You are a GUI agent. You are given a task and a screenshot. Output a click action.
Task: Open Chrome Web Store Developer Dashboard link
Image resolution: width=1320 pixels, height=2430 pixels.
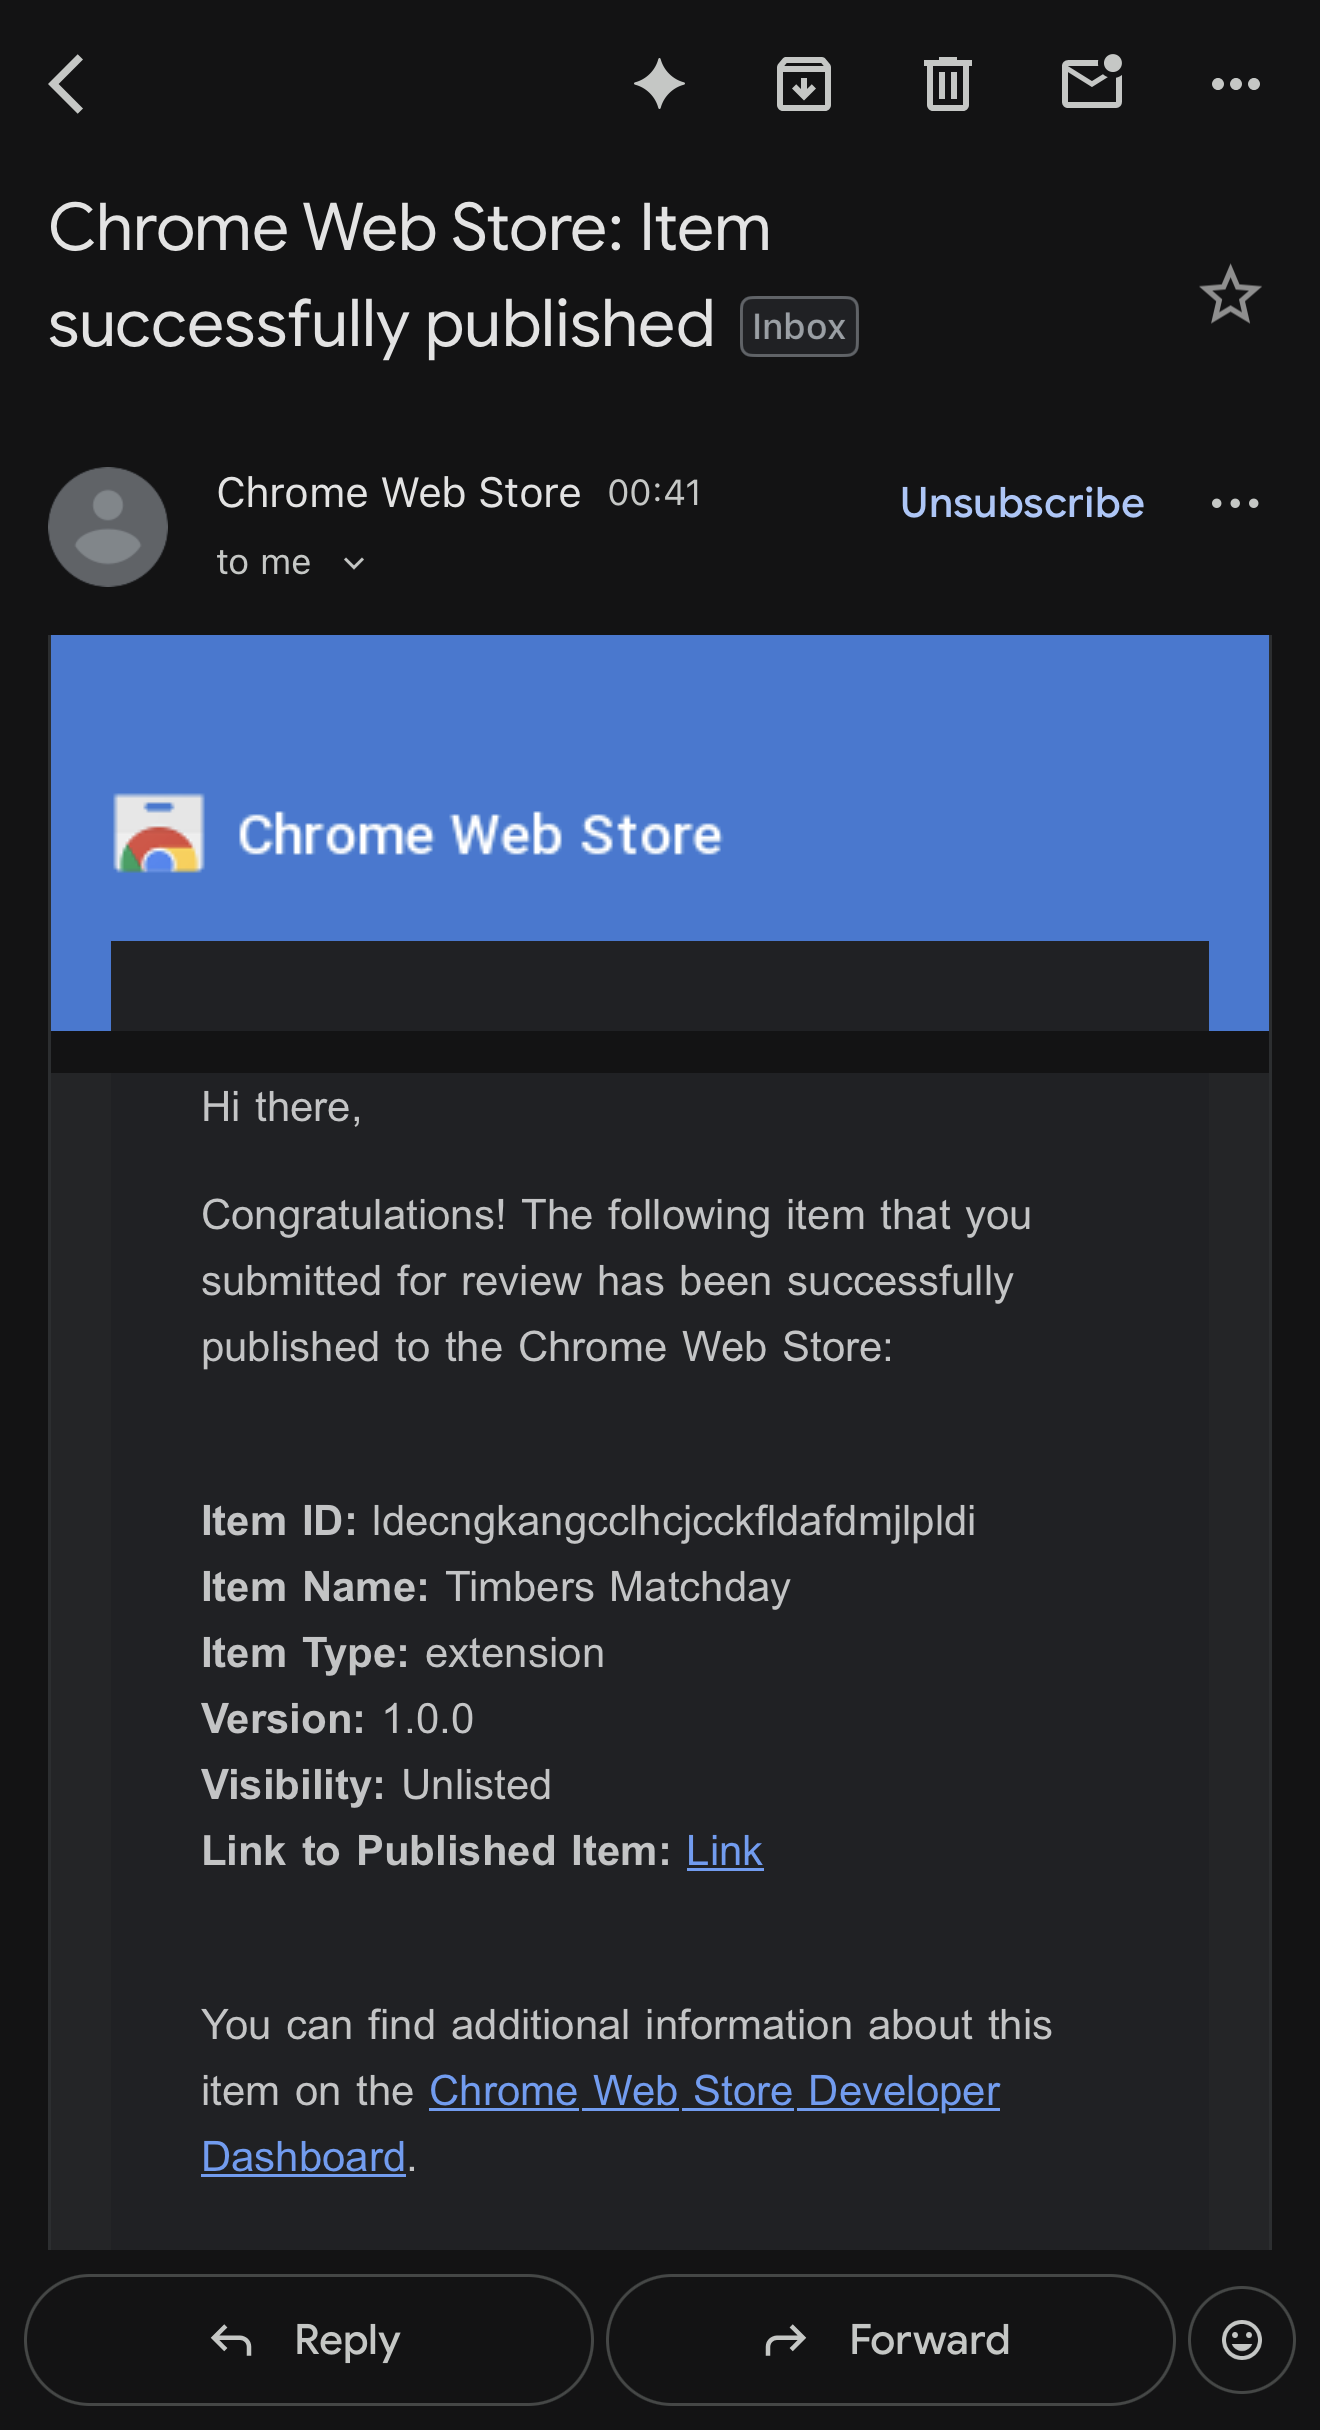tap(714, 2091)
